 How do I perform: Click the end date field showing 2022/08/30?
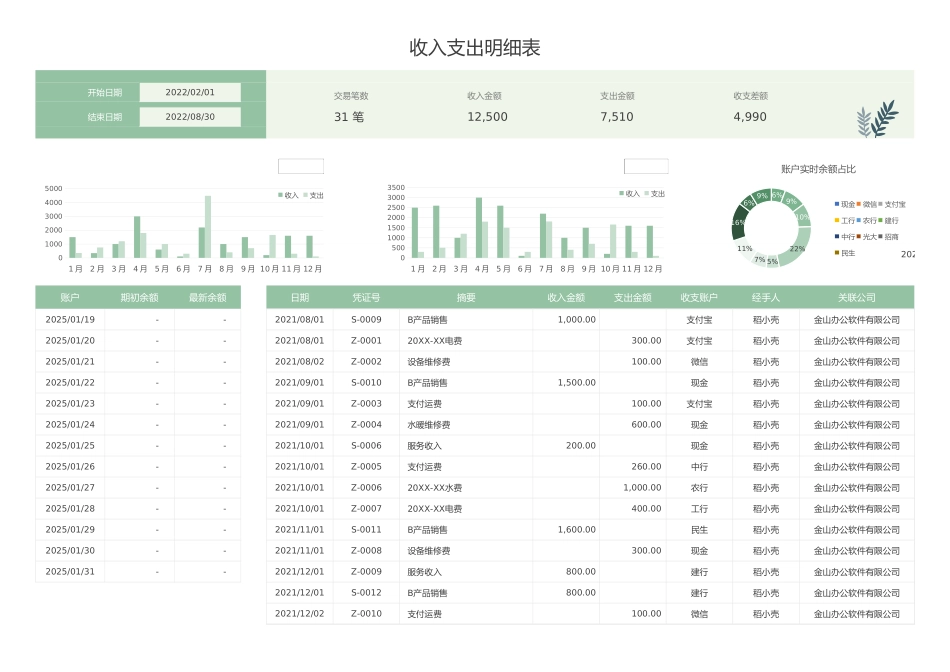coord(190,116)
